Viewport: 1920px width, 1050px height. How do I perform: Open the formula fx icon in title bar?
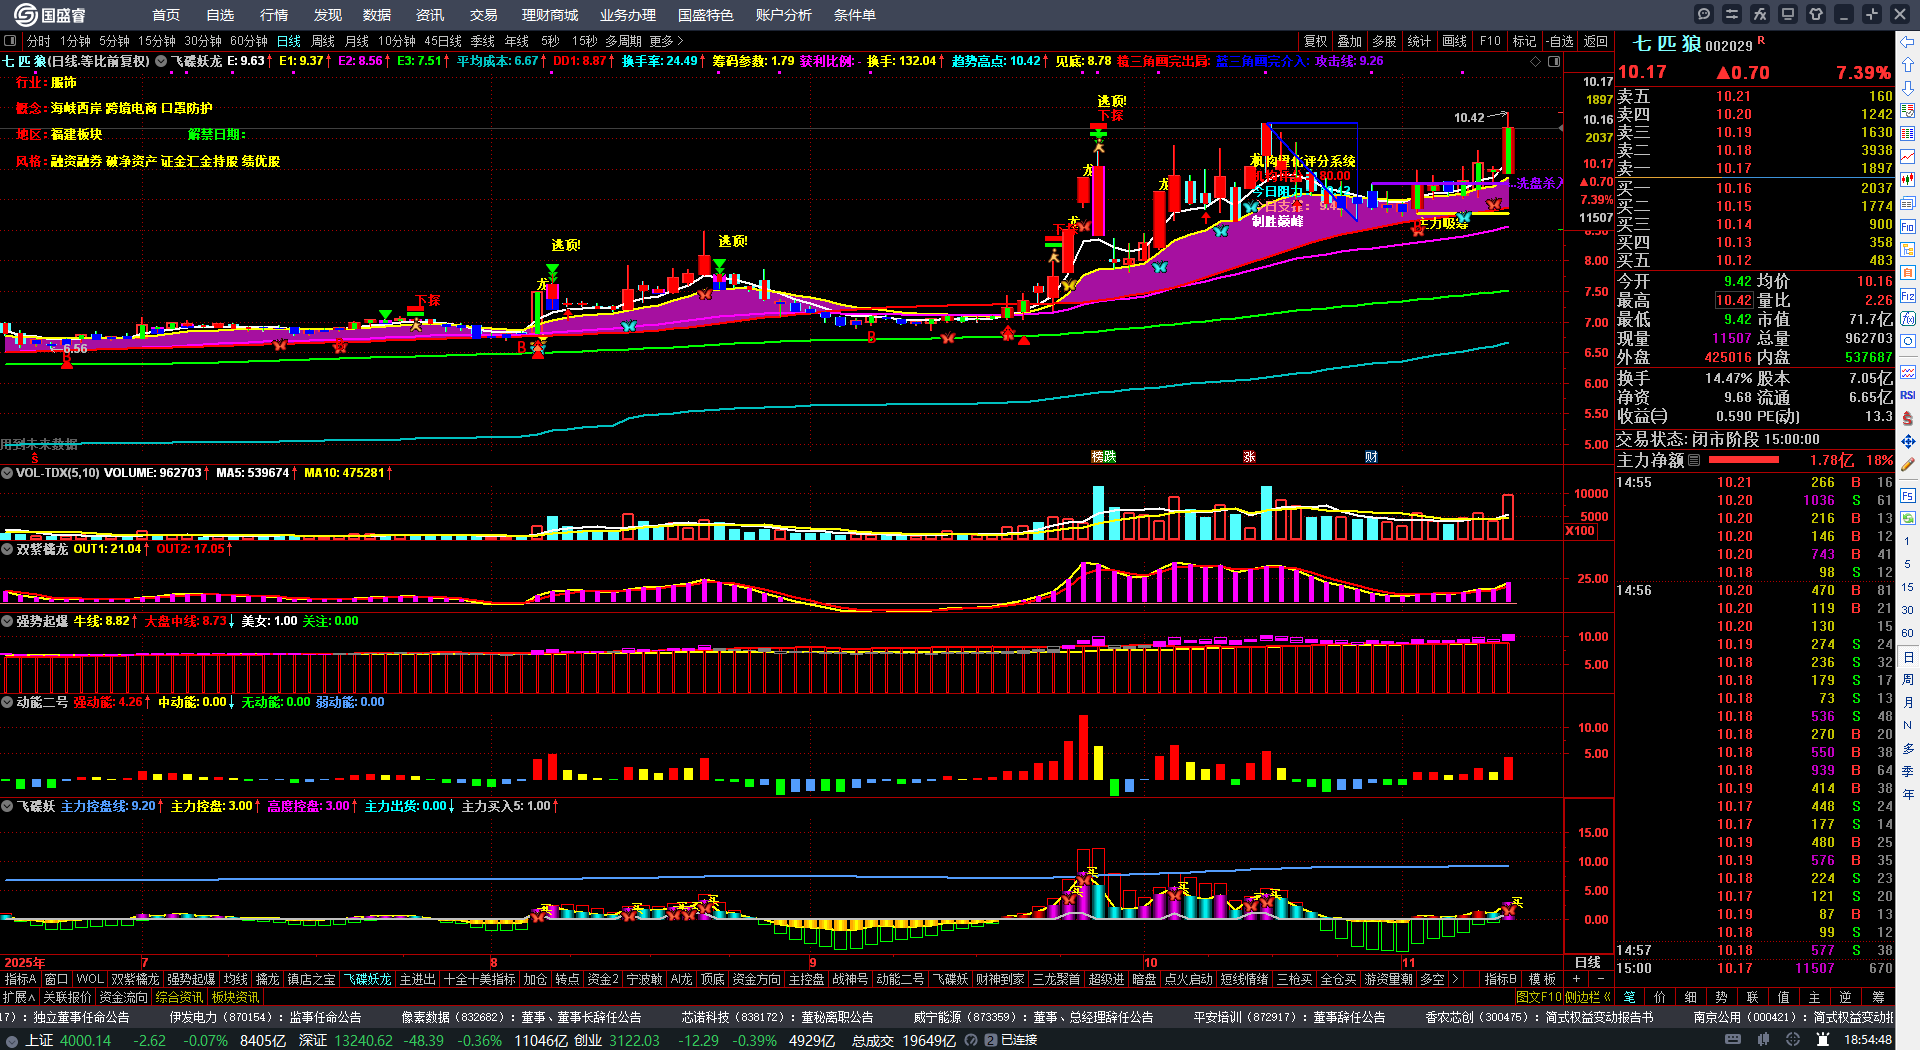point(1760,14)
